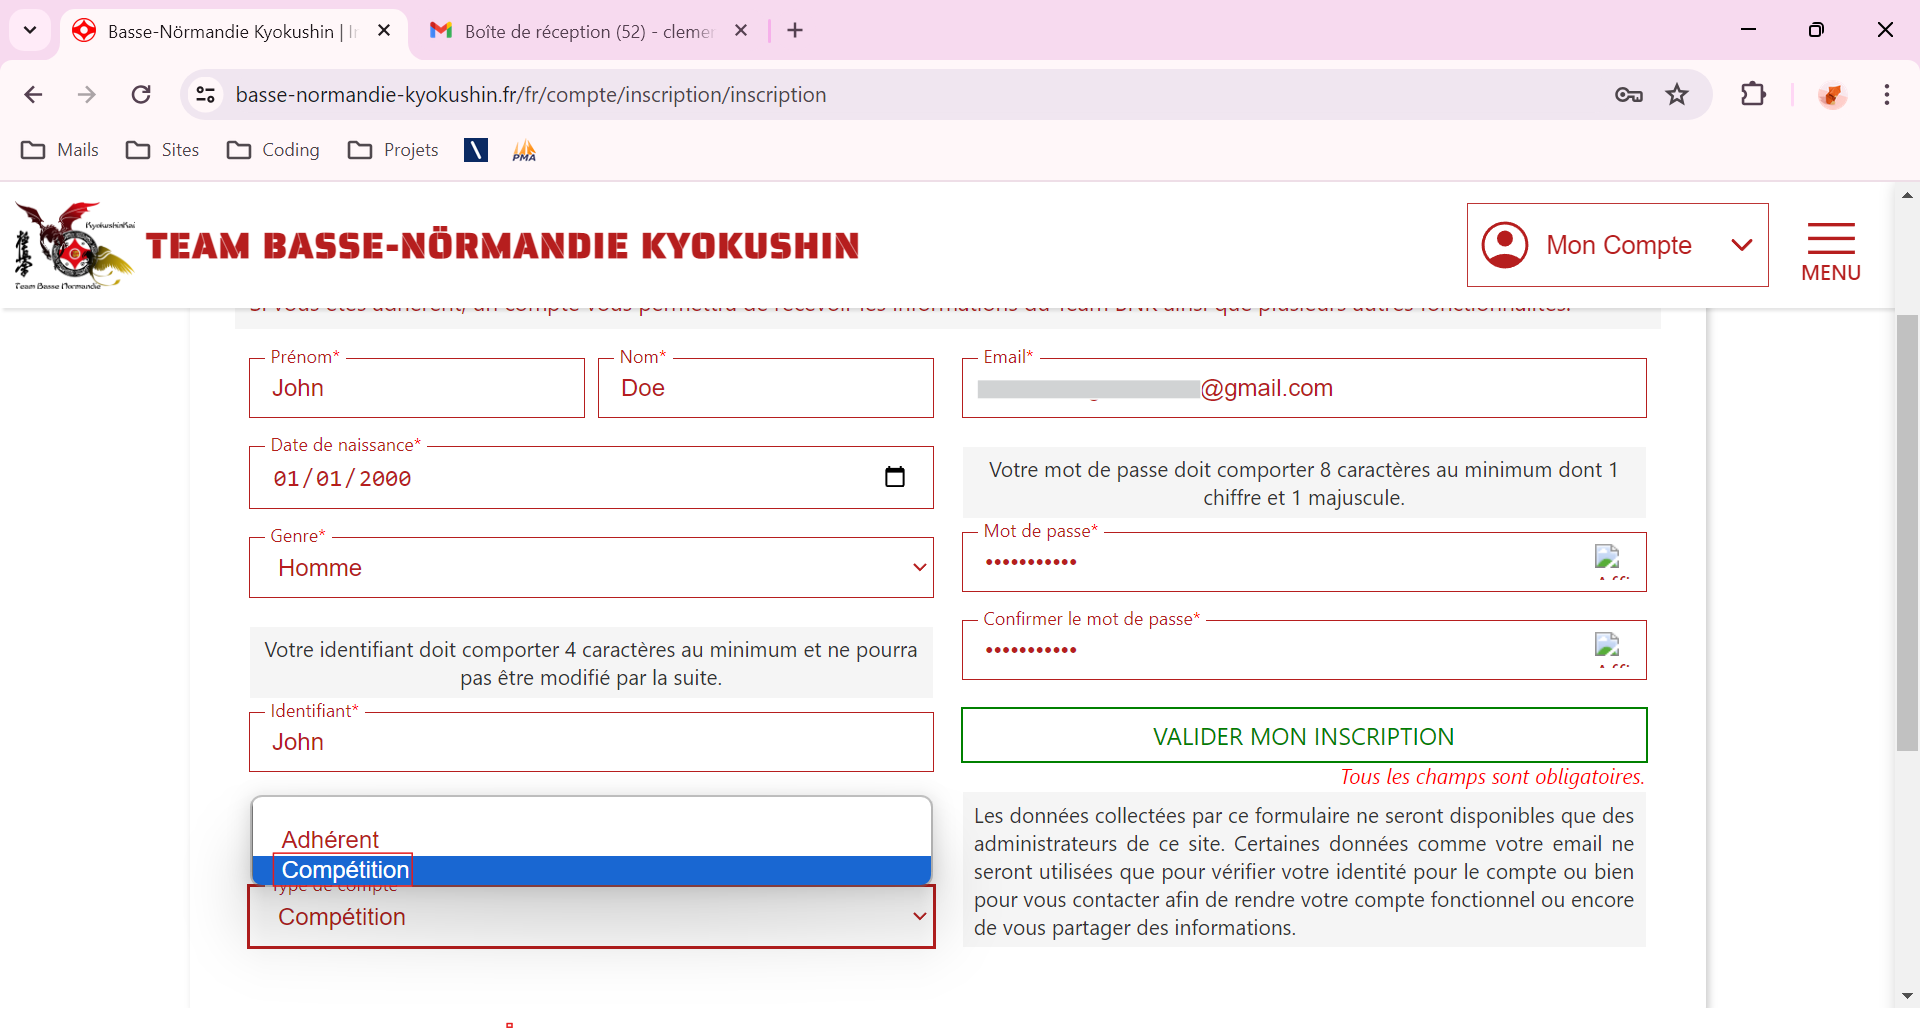The width and height of the screenshot is (1920, 1029).
Task: Toggle password visibility in Mot de passe field
Action: tap(1607, 560)
